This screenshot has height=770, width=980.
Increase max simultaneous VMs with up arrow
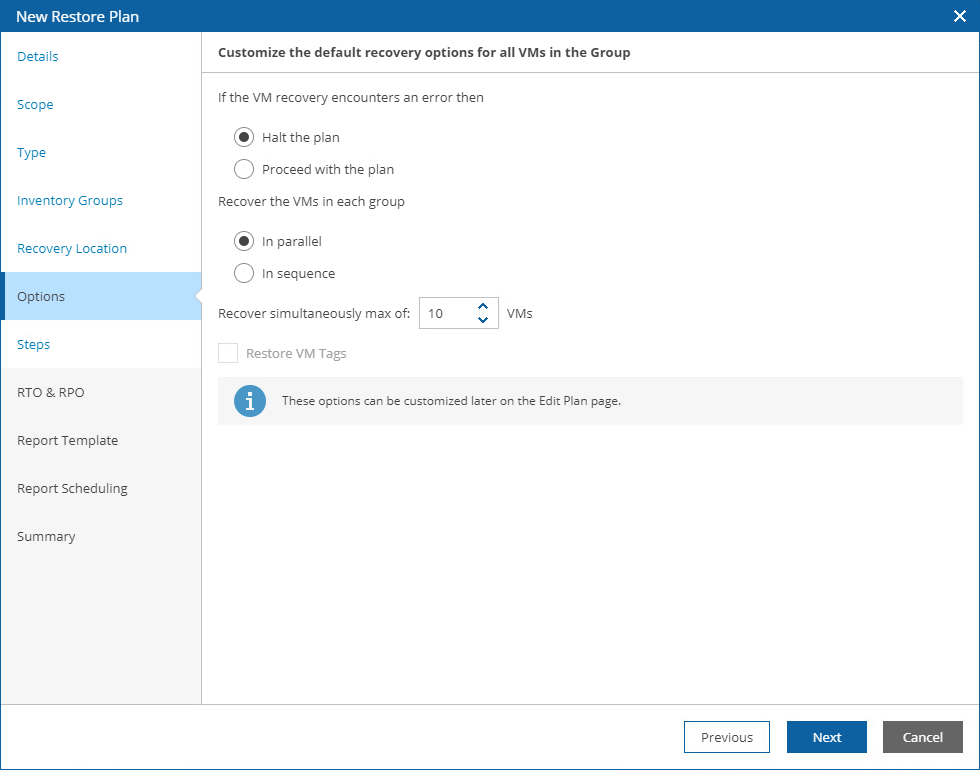point(483,306)
